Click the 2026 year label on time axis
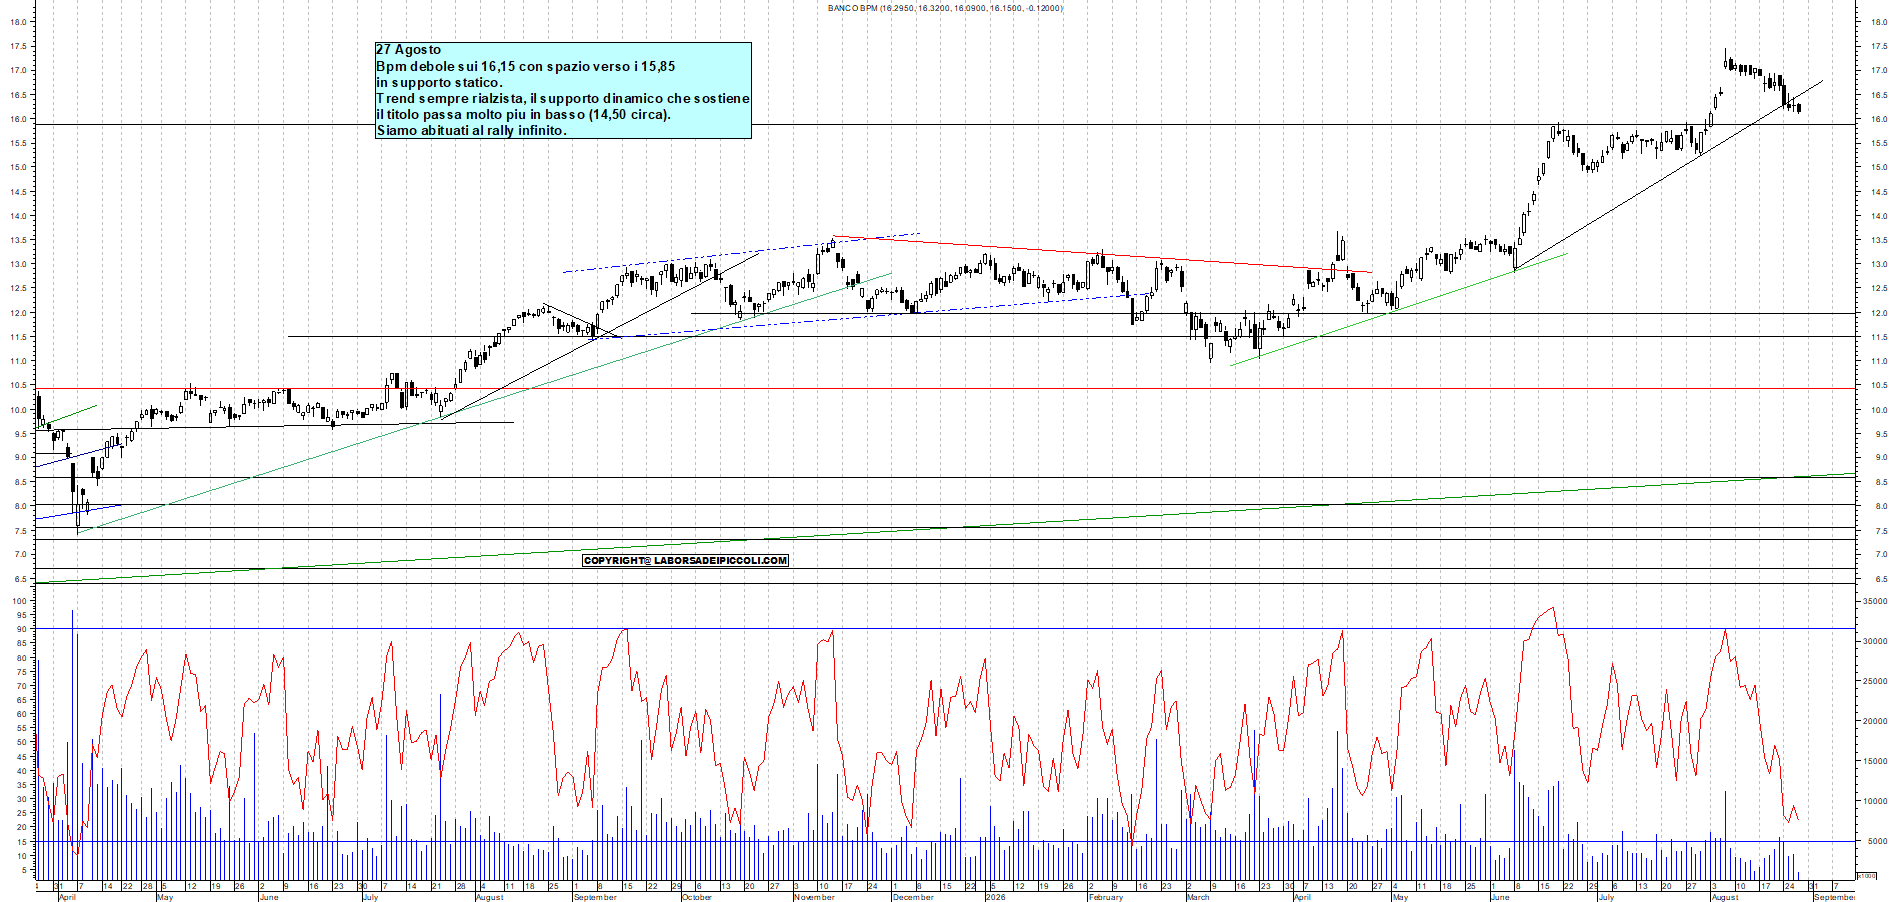 pyautogui.click(x=996, y=897)
